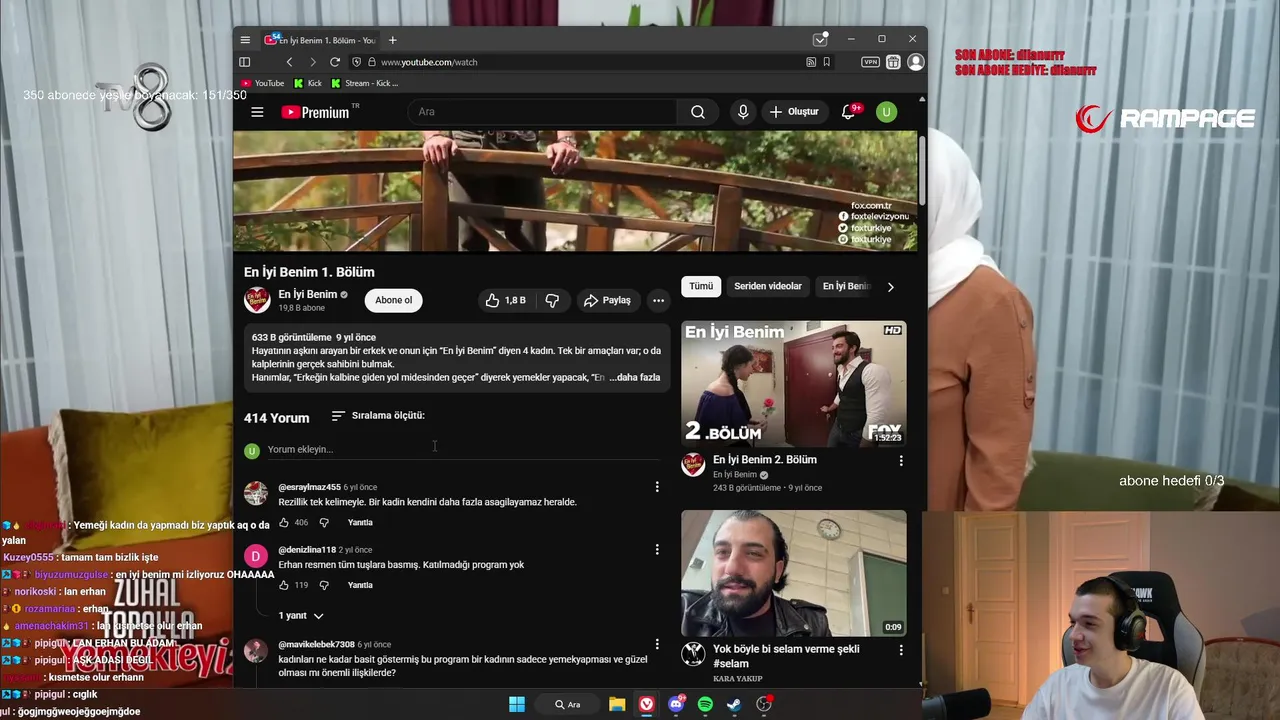Share the video with Paylaş button
1280x720 pixels.
point(608,300)
